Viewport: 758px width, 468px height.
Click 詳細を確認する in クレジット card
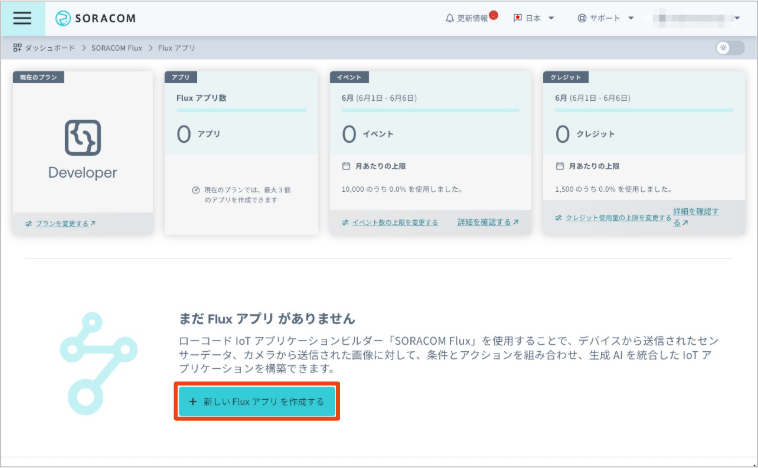click(696, 217)
